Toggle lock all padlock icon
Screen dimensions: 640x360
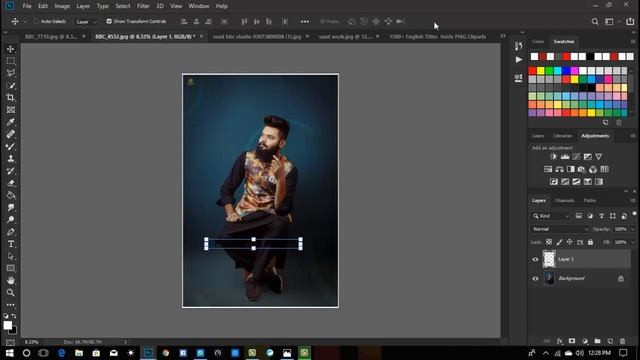(x=590, y=242)
